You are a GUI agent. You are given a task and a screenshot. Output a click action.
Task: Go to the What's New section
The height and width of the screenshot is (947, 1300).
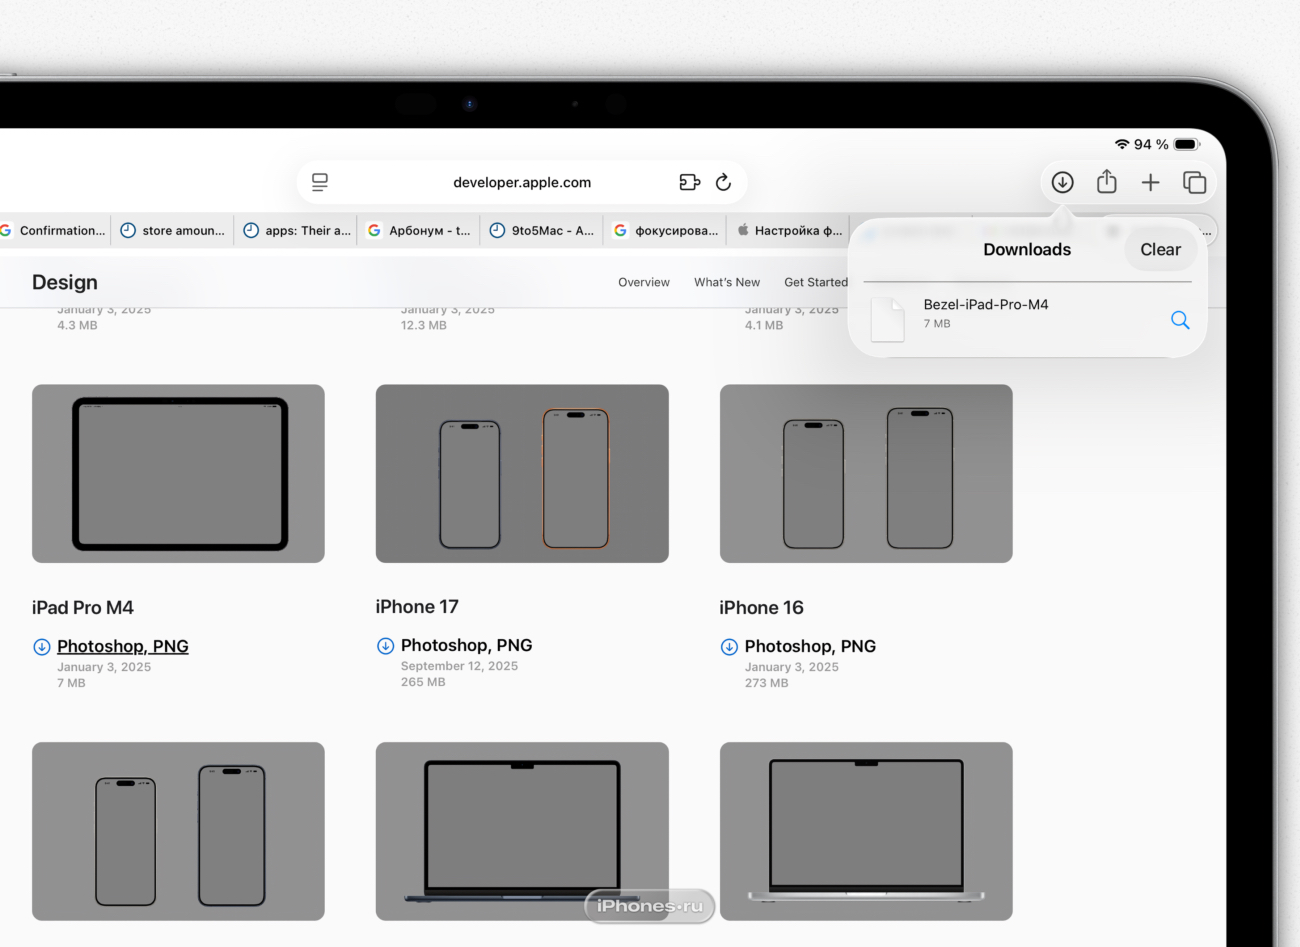tap(727, 283)
